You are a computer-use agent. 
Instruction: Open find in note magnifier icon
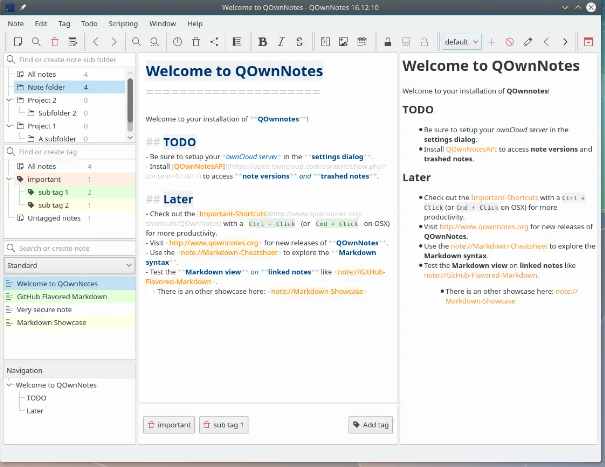(136, 42)
